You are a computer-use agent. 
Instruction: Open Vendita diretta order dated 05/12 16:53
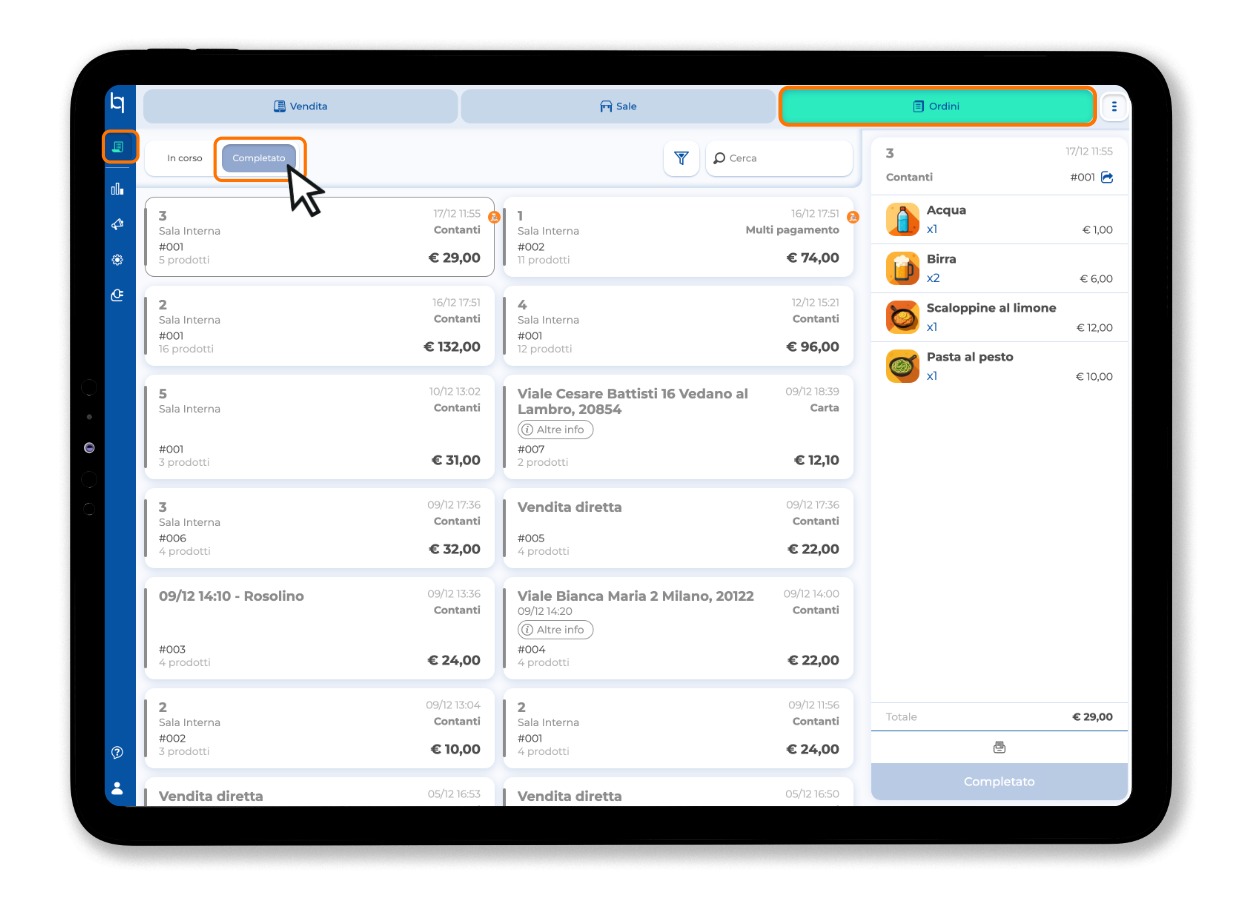320,793
